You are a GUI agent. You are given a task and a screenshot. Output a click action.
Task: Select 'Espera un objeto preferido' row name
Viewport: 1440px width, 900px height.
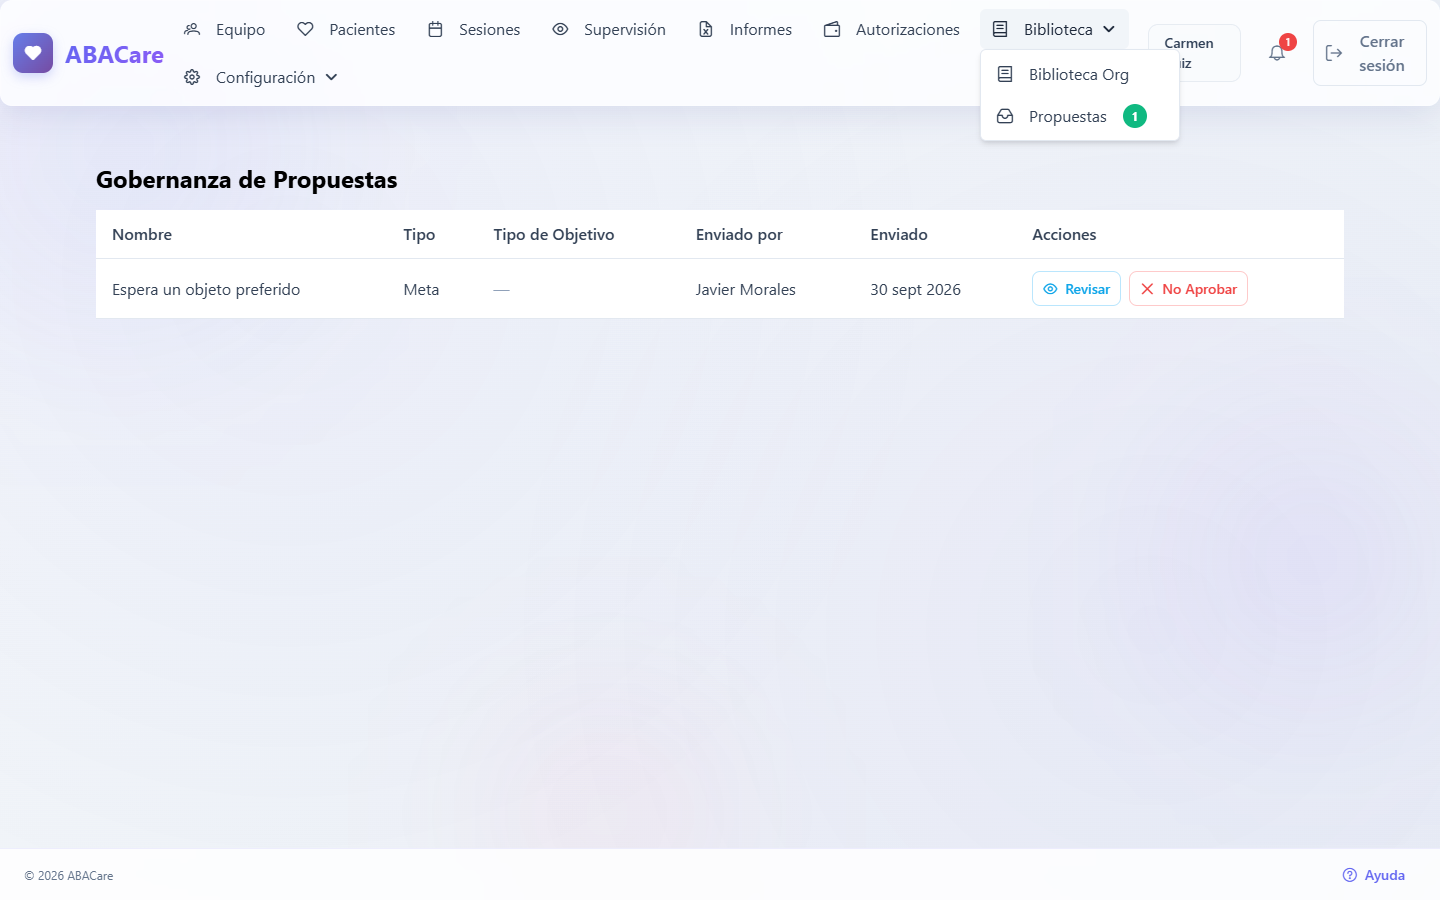pyautogui.click(x=206, y=289)
